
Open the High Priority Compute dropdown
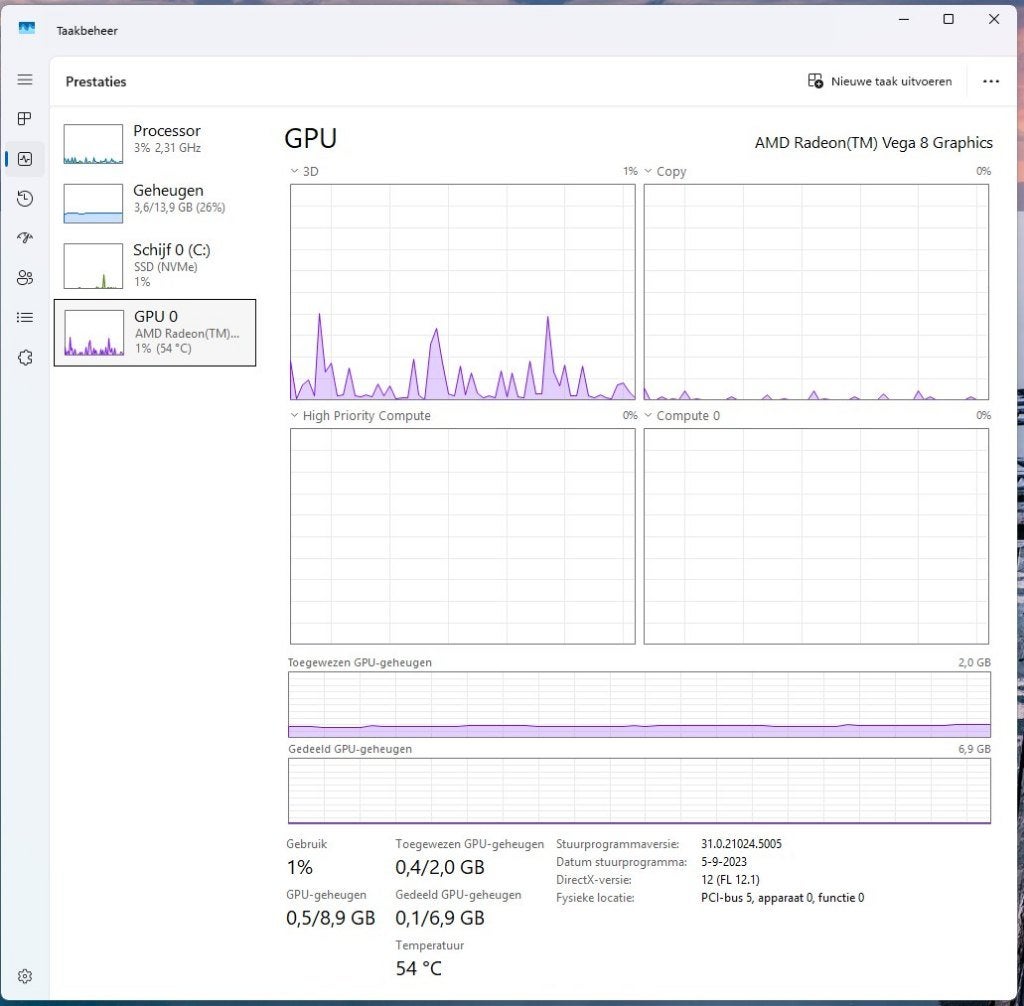click(360, 415)
